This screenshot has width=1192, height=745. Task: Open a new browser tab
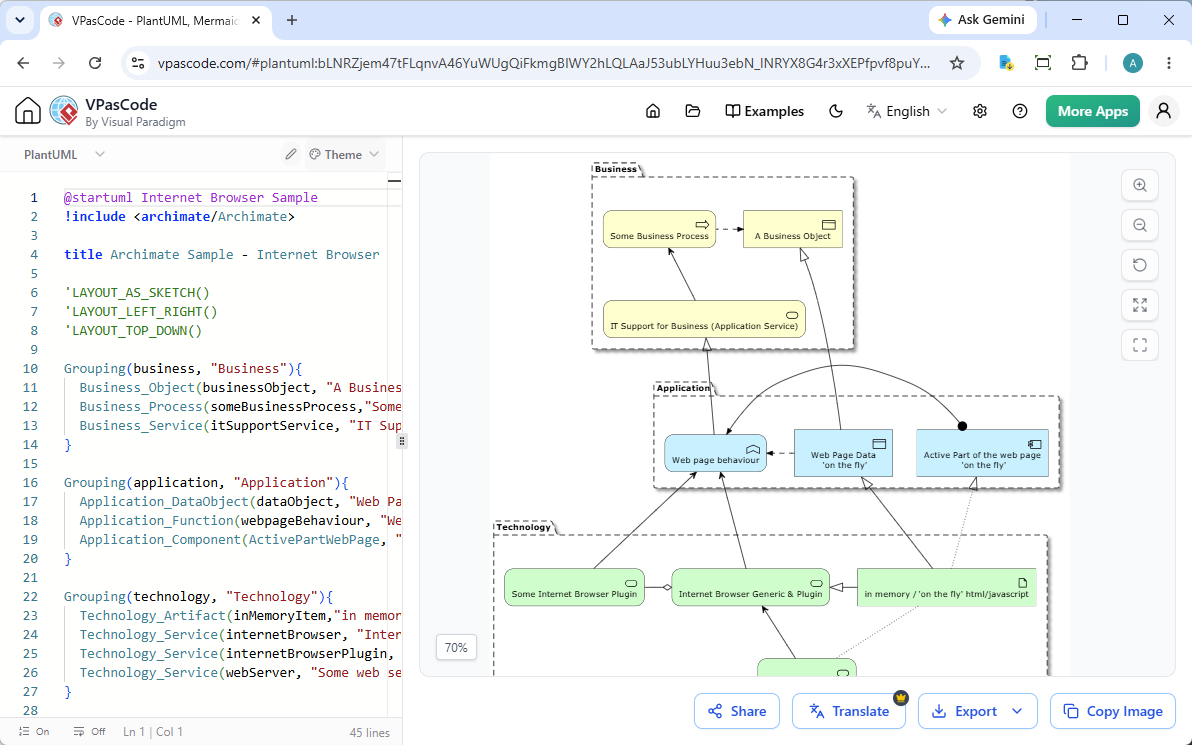(292, 21)
